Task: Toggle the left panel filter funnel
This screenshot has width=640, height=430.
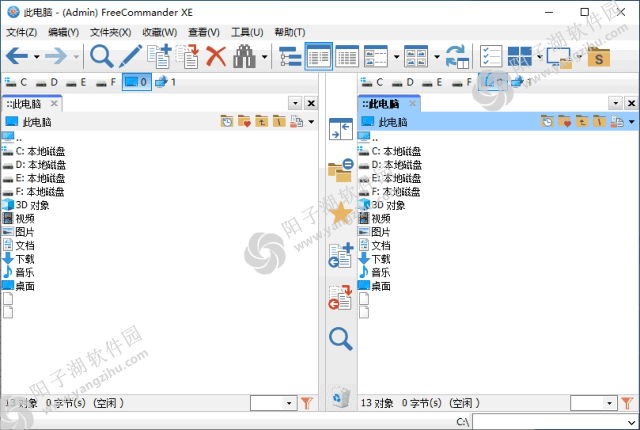Action: point(307,403)
